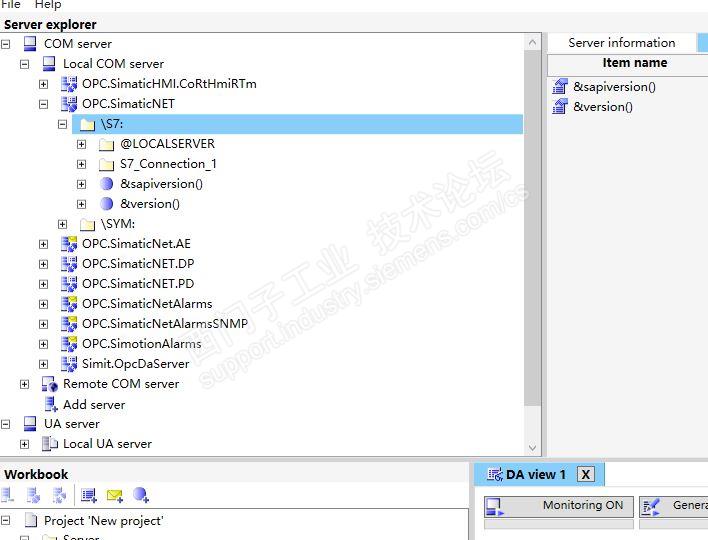Collapse the UA server node
Image resolution: width=708 pixels, height=540 pixels.
(5, 424)
